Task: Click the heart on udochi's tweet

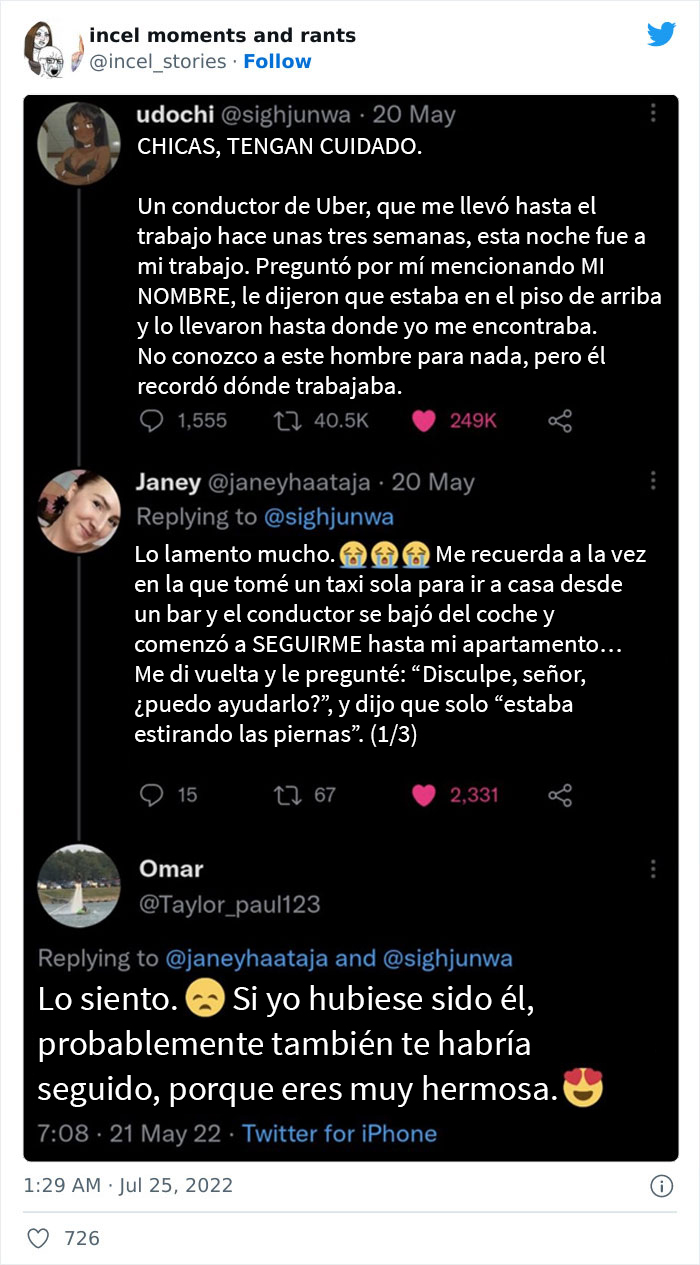Action: click(424, 421)
